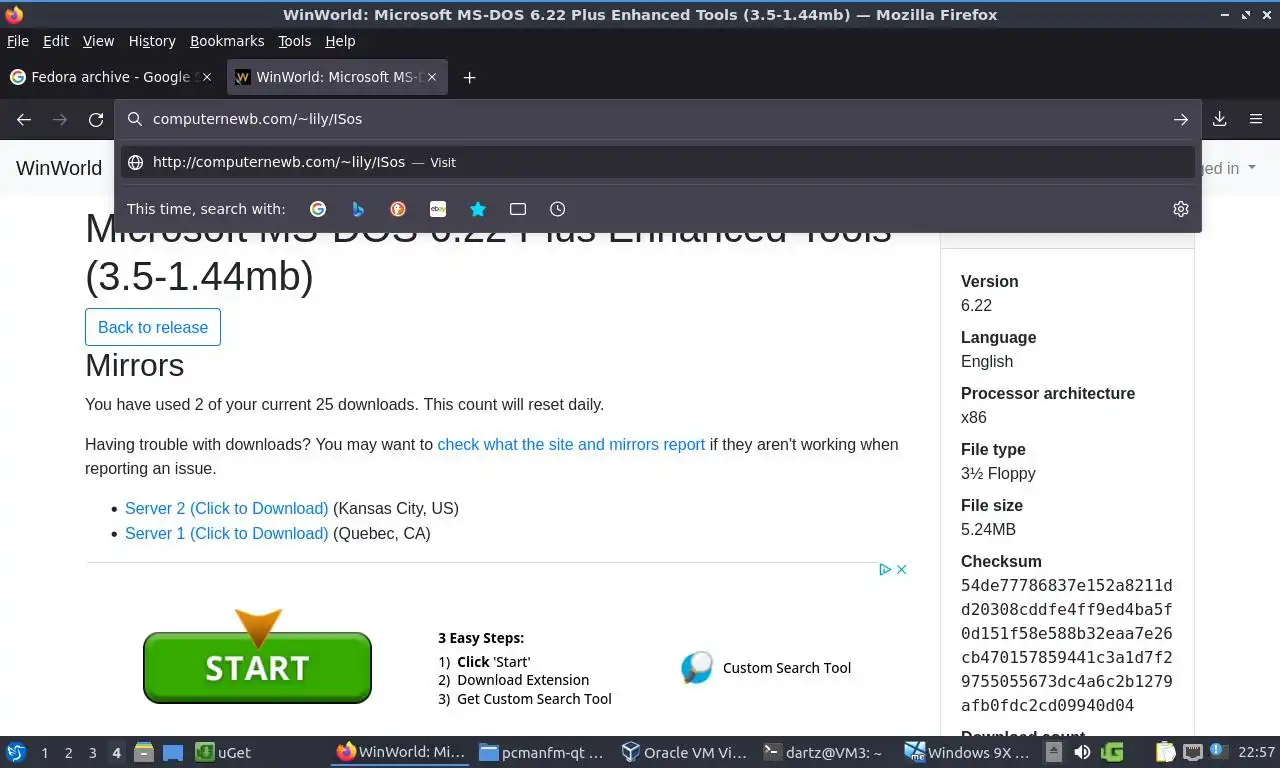Open the Edit menu
This screenshot has width=1280, height=768.
[x=56, y=41]
